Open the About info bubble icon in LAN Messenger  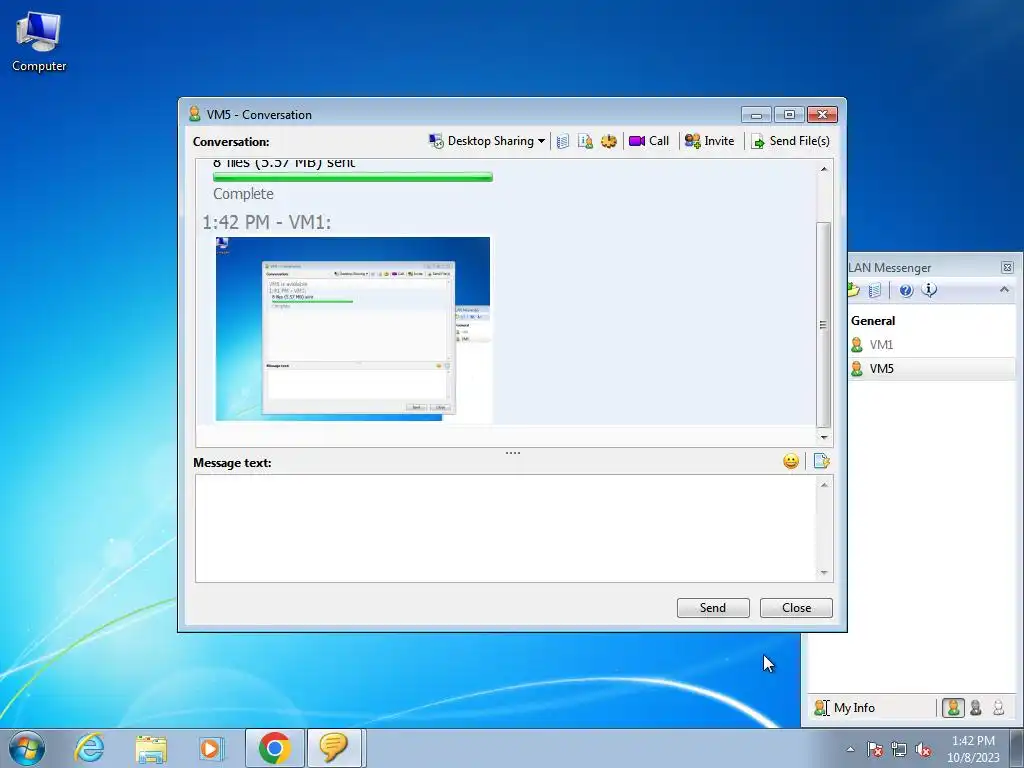tap(929, 290)
